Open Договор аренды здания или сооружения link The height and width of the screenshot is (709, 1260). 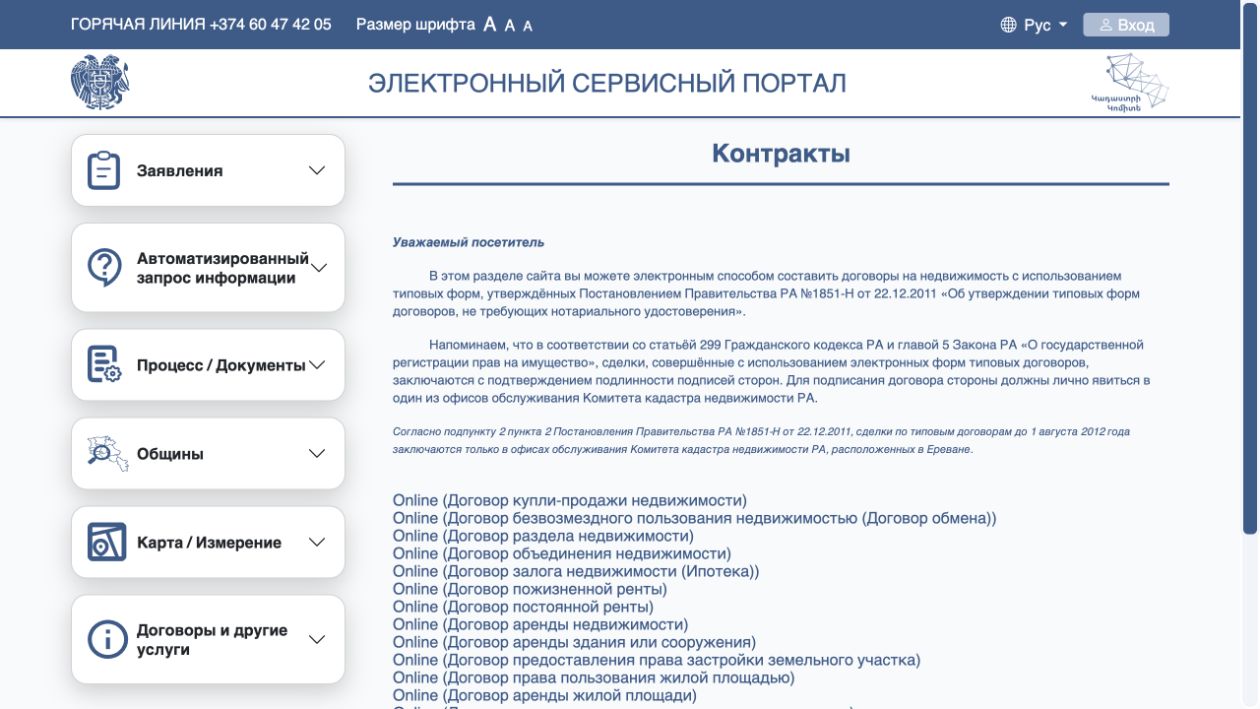[574, 642]
